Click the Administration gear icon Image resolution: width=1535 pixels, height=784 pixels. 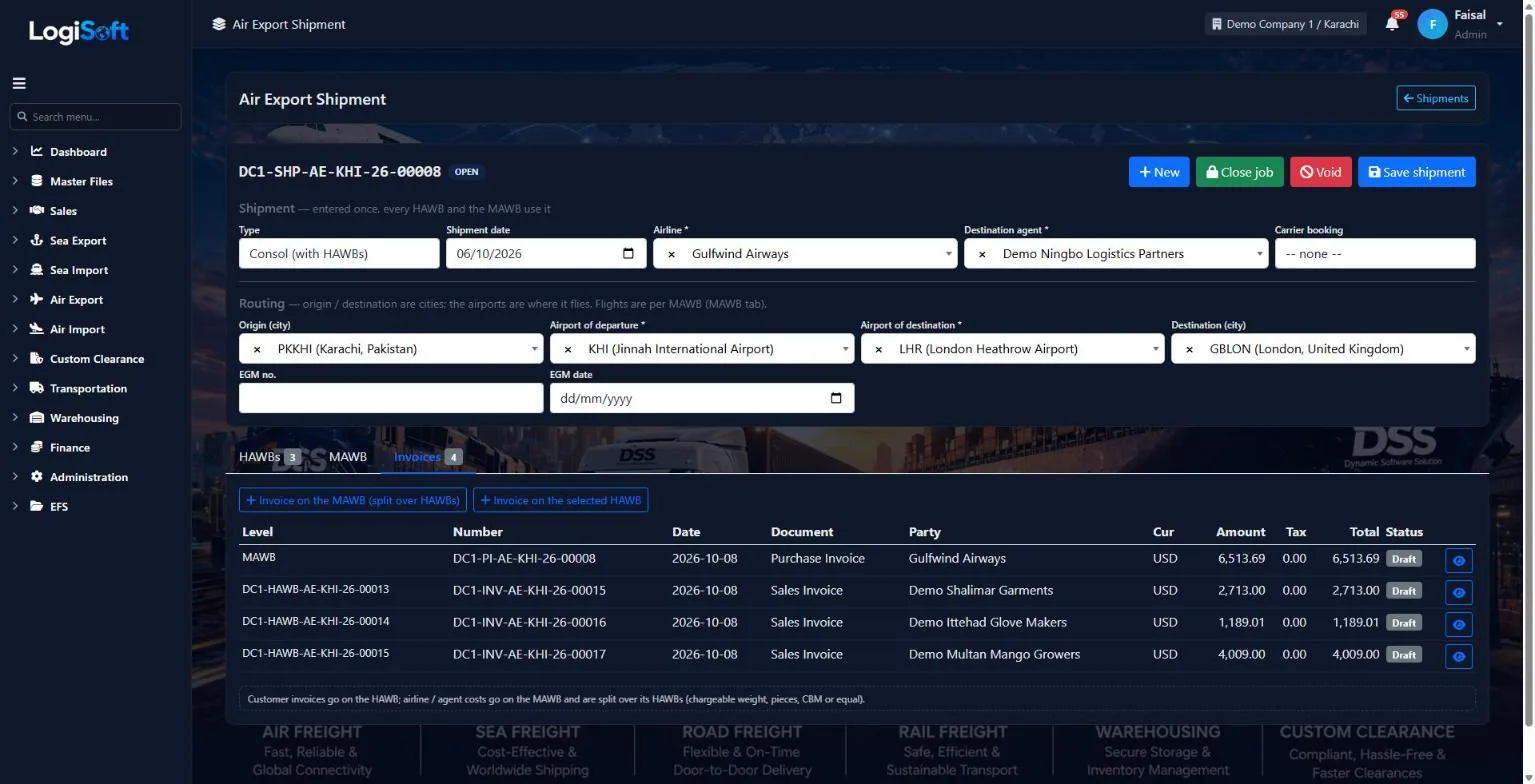[37, 476]
